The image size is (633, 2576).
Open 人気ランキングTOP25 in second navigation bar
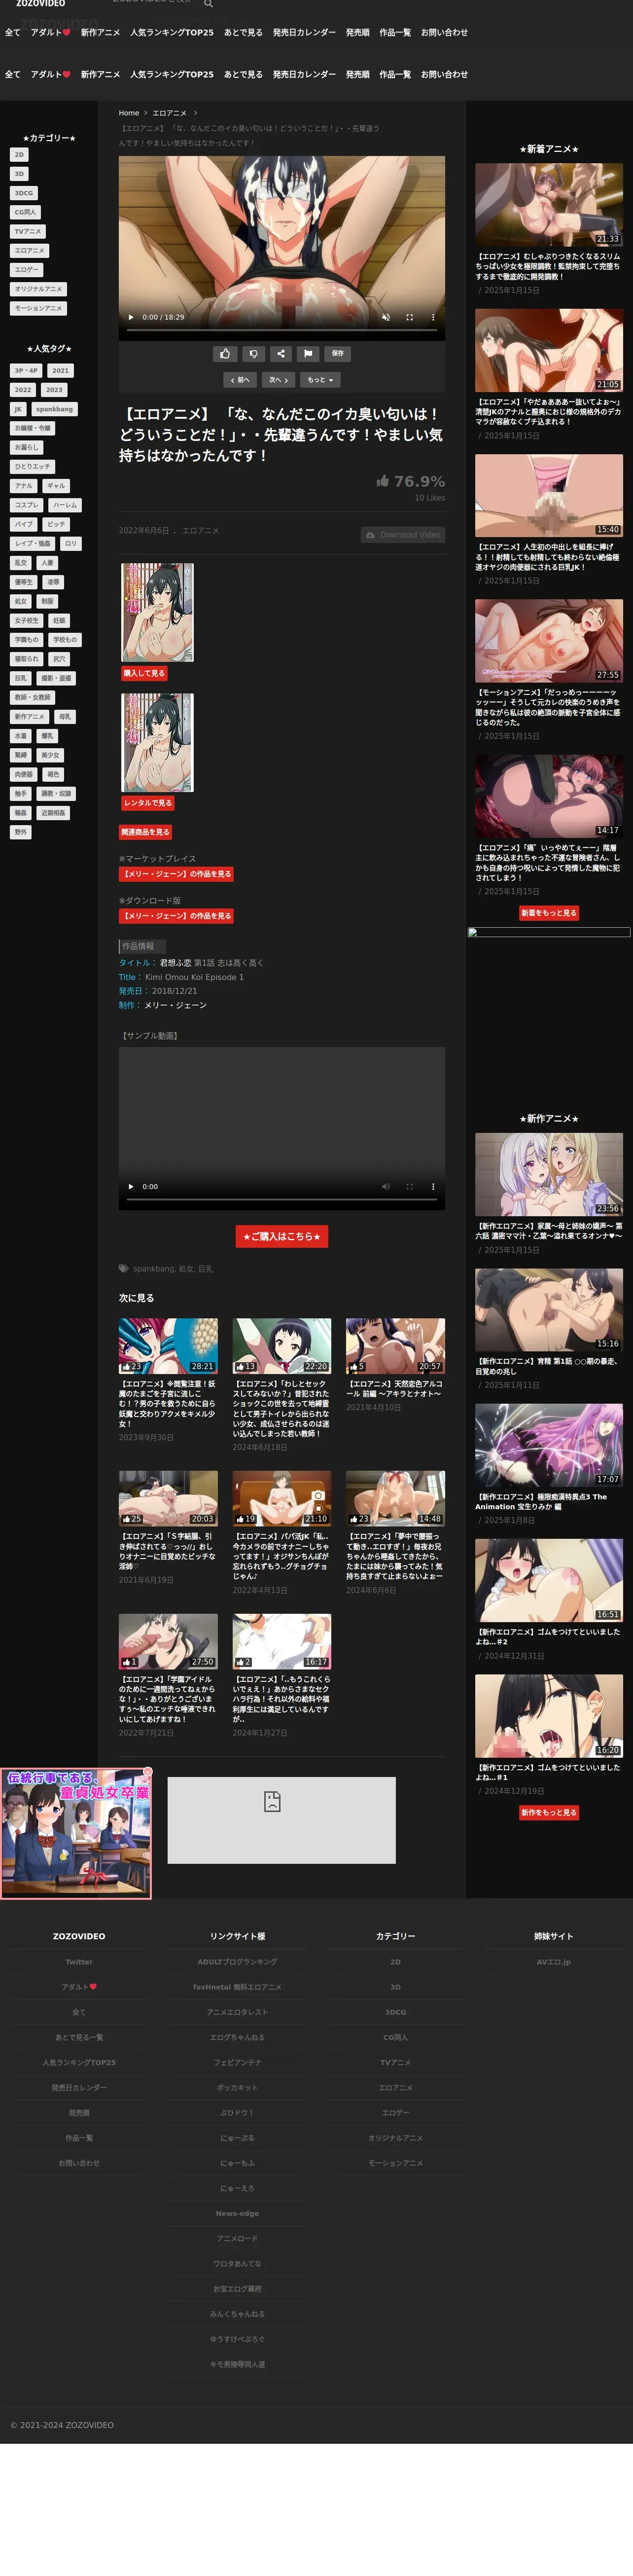click(x=171, y=74)
